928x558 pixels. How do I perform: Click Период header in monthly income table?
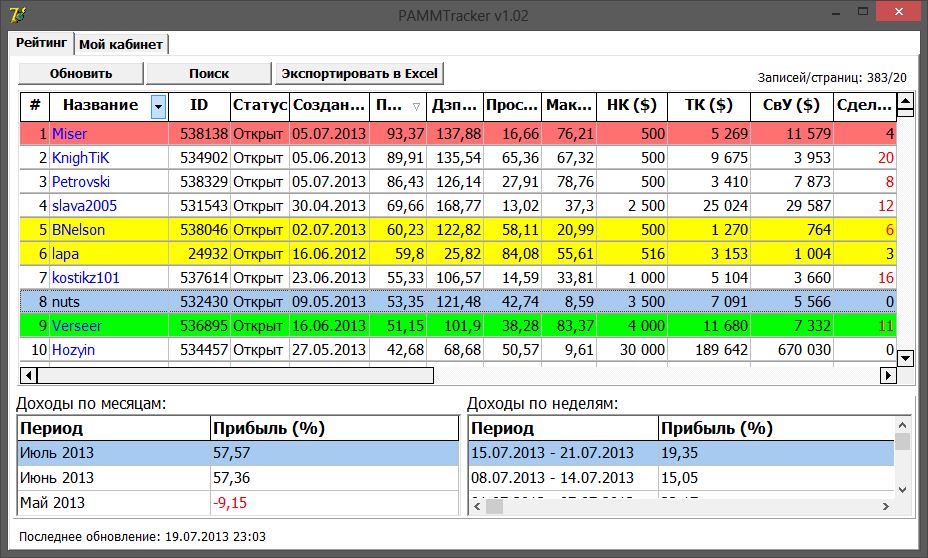click(114, 428)
